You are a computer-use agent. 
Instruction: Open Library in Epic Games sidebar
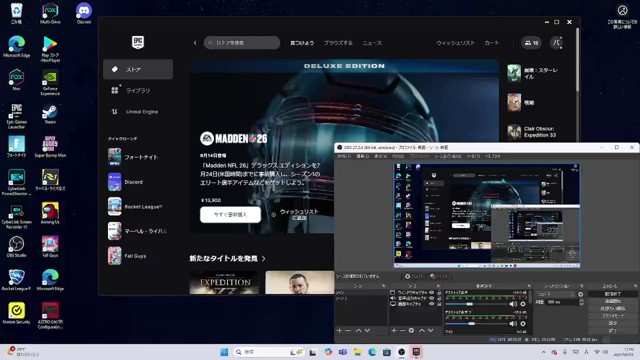pyautogui.click(x=138, y=91)
